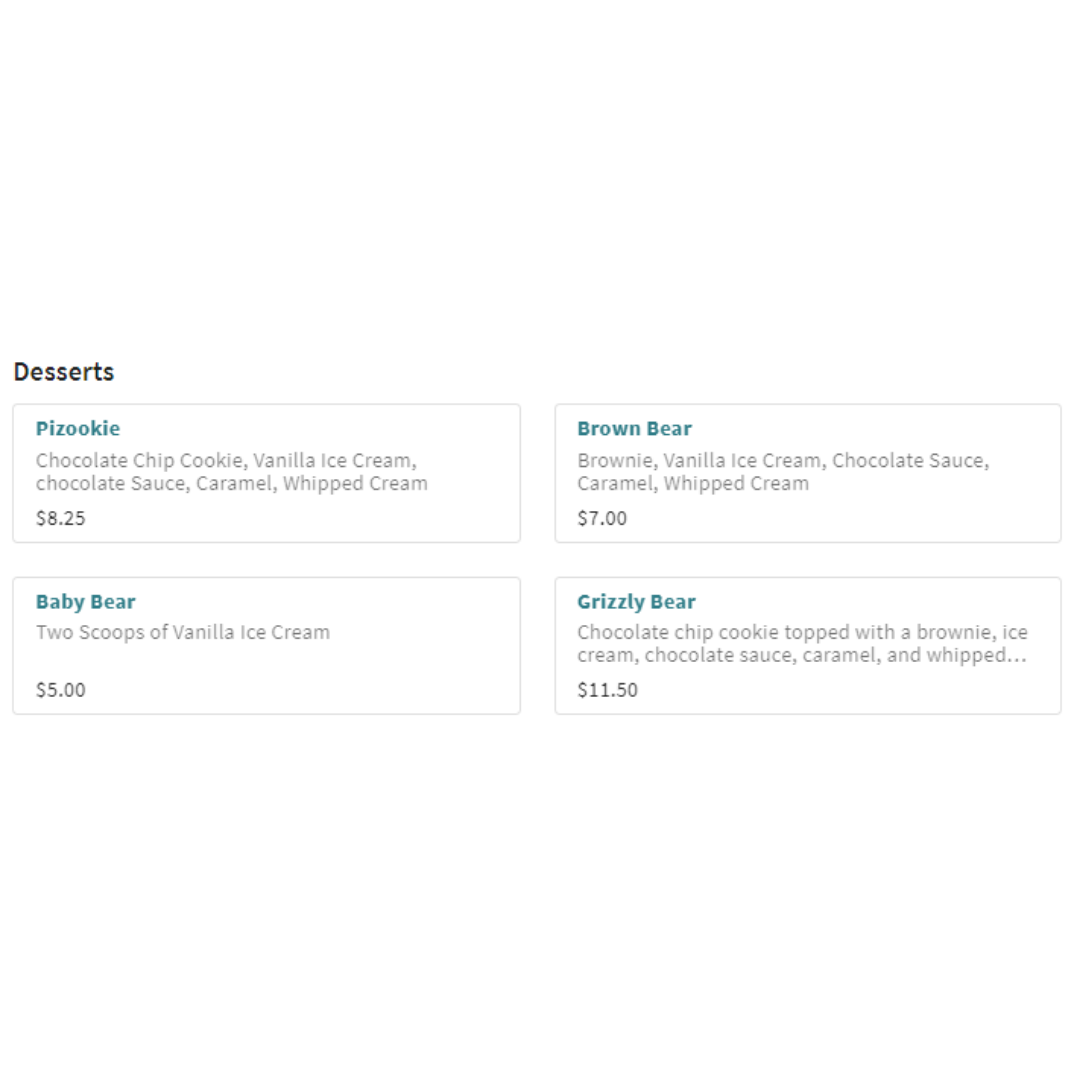
Task: Click the Grizzly Bear description text
Action: pos(802,644)
